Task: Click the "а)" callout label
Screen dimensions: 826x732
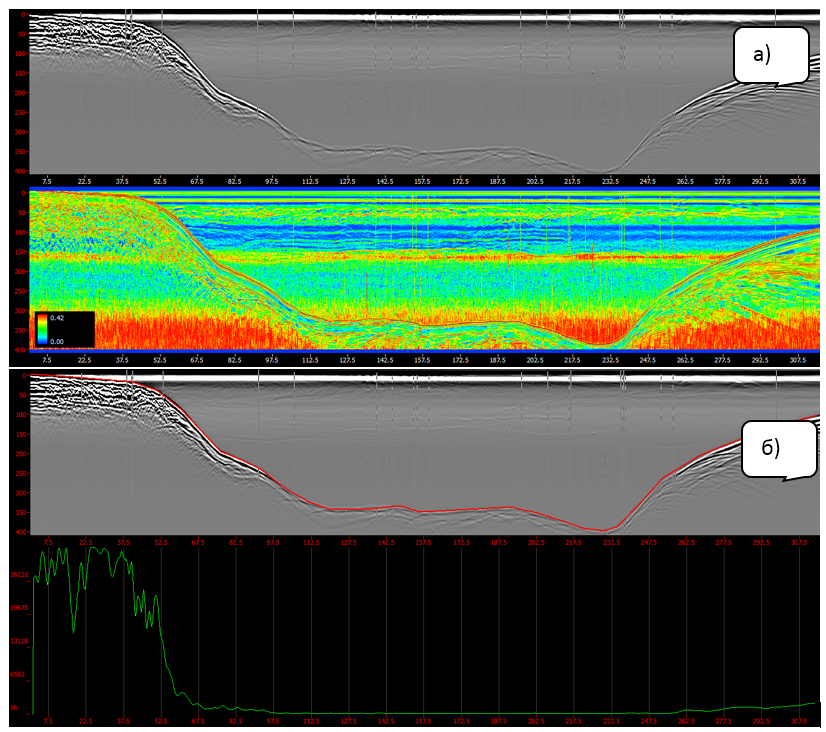Action: click(x=770, y=54)
